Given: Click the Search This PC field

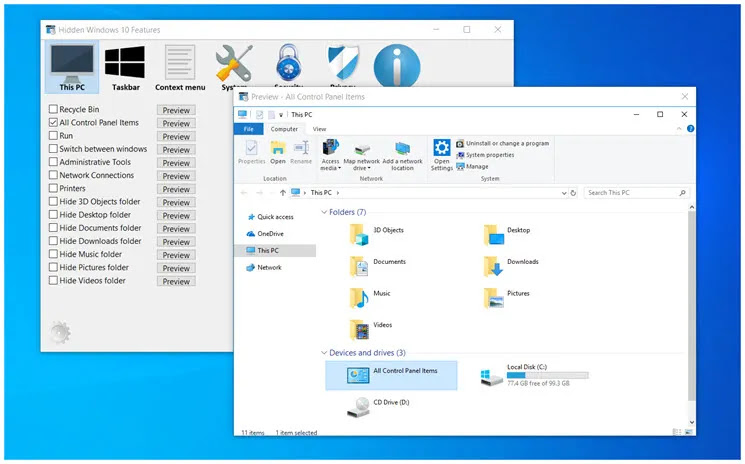Looking at the screenshot, I should 636,193.
